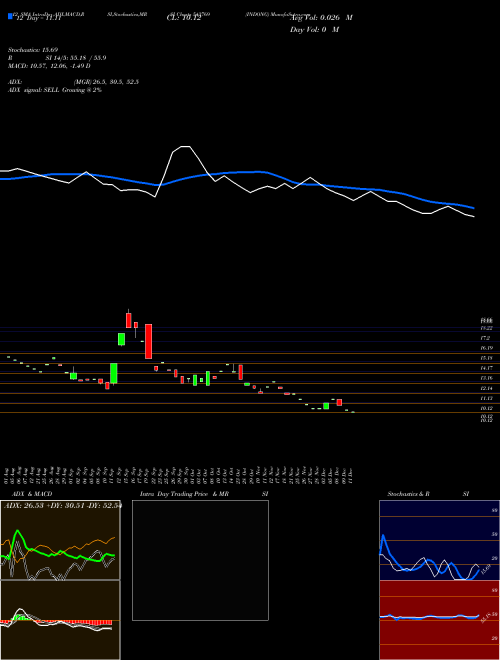500x660 pixels.
Task: Click the 11.13 price axis label
Action: pyautogui.click(x=487, y=398)
